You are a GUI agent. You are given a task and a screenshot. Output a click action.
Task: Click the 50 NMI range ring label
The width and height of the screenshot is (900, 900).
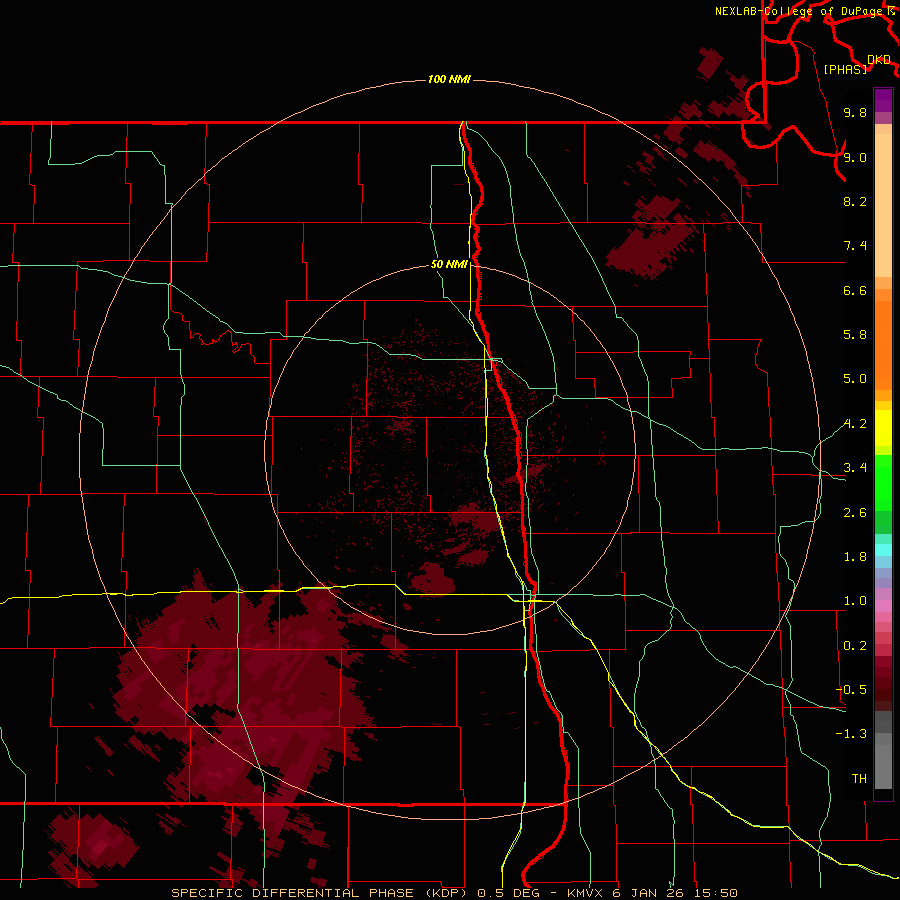pyautogui.click(x=449, y=264)
